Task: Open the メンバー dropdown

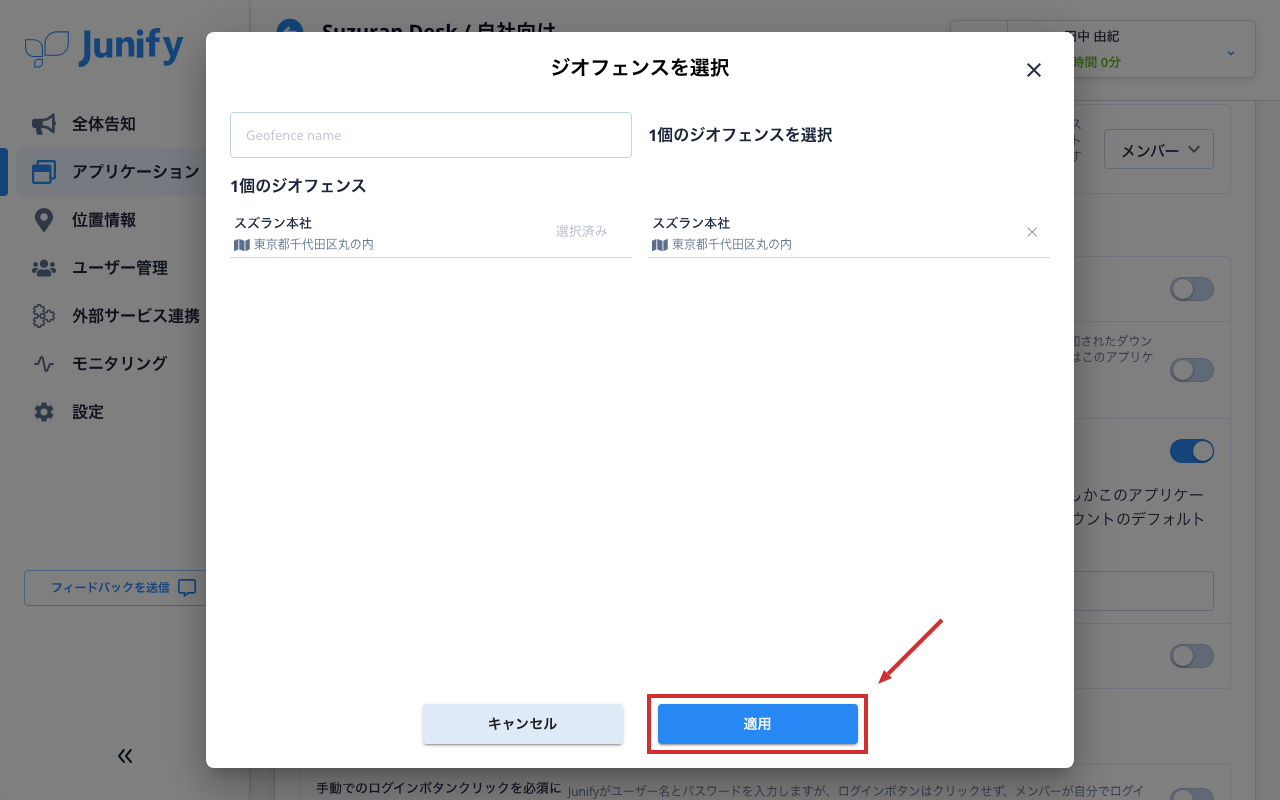Action: [1159, 150]
